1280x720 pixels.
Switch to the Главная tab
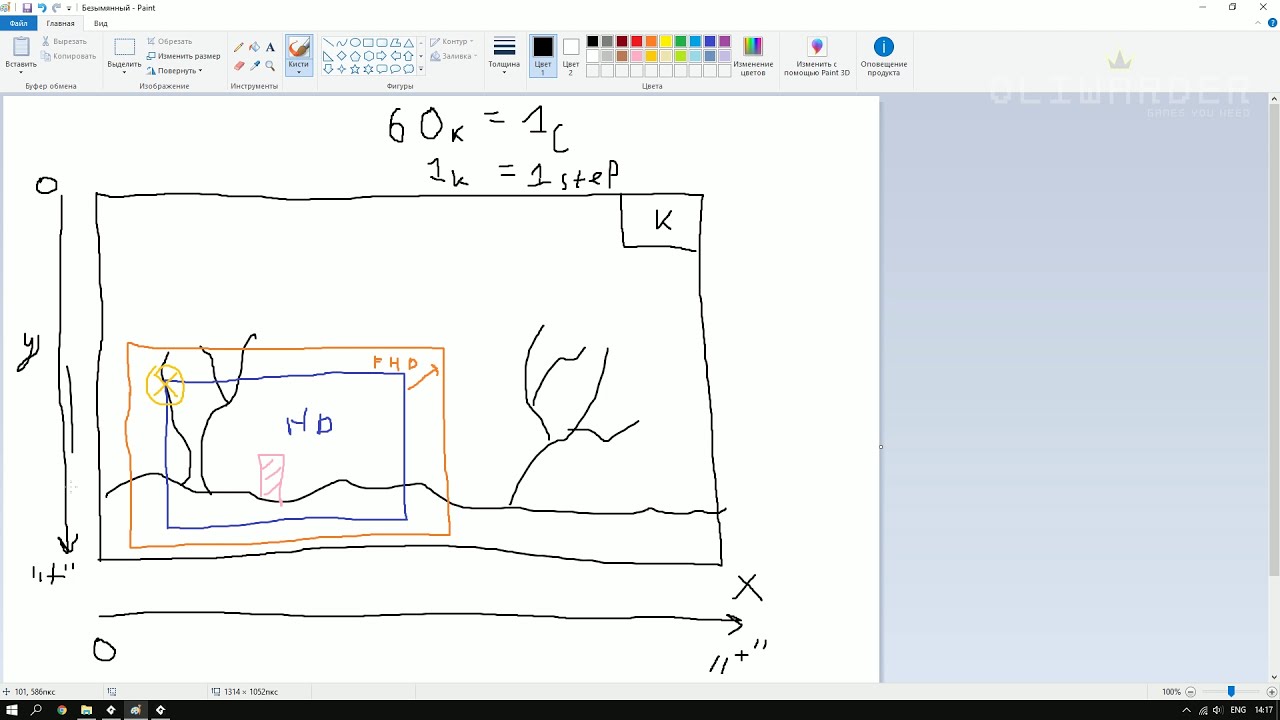pos(60,23)
